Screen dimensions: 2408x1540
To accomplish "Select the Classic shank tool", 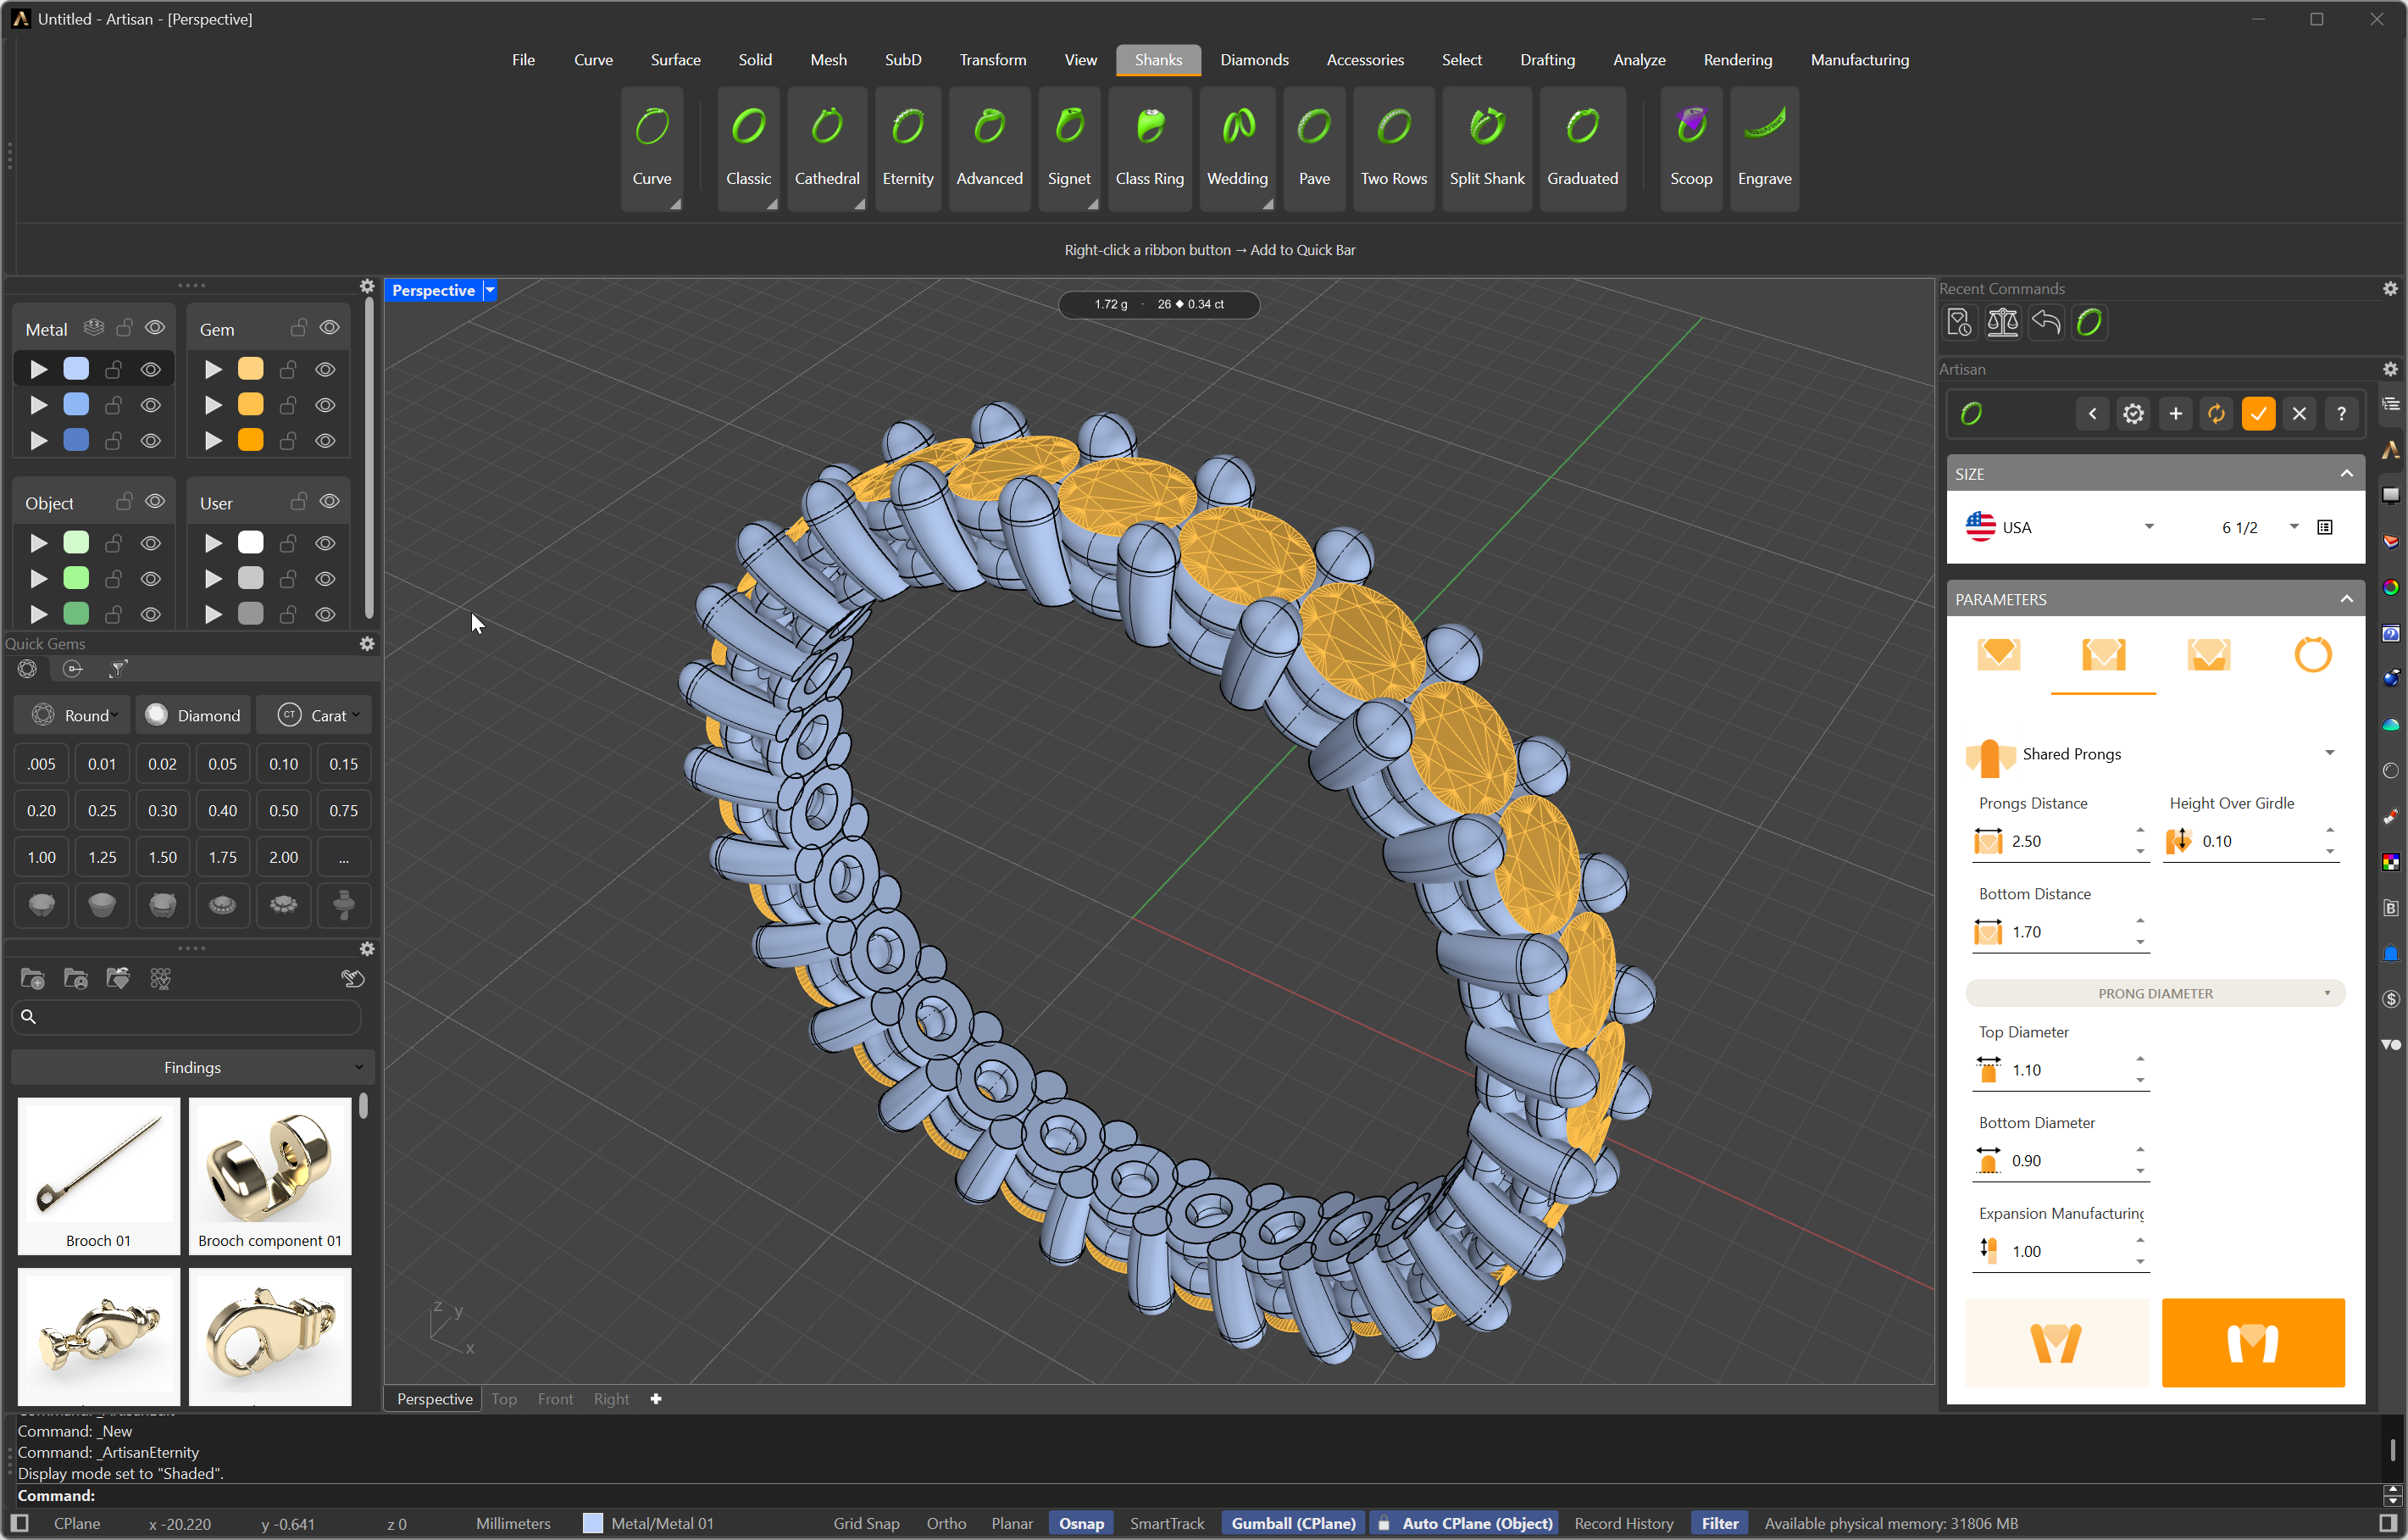I will pyautogui.click(x=748, y=148).
